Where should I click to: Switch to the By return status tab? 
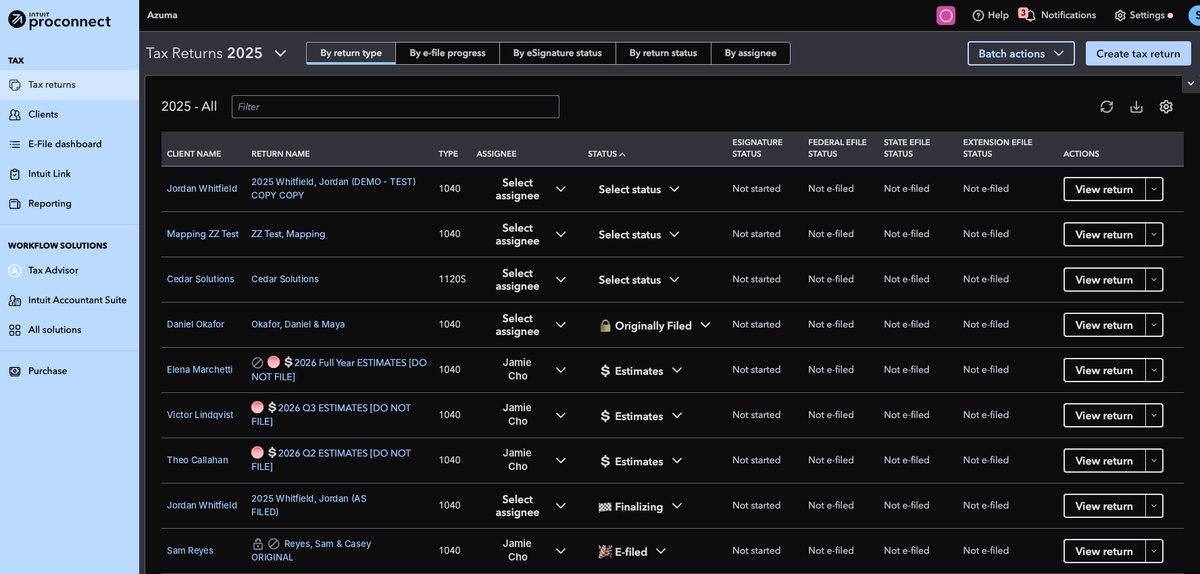[x=663, y=53]
